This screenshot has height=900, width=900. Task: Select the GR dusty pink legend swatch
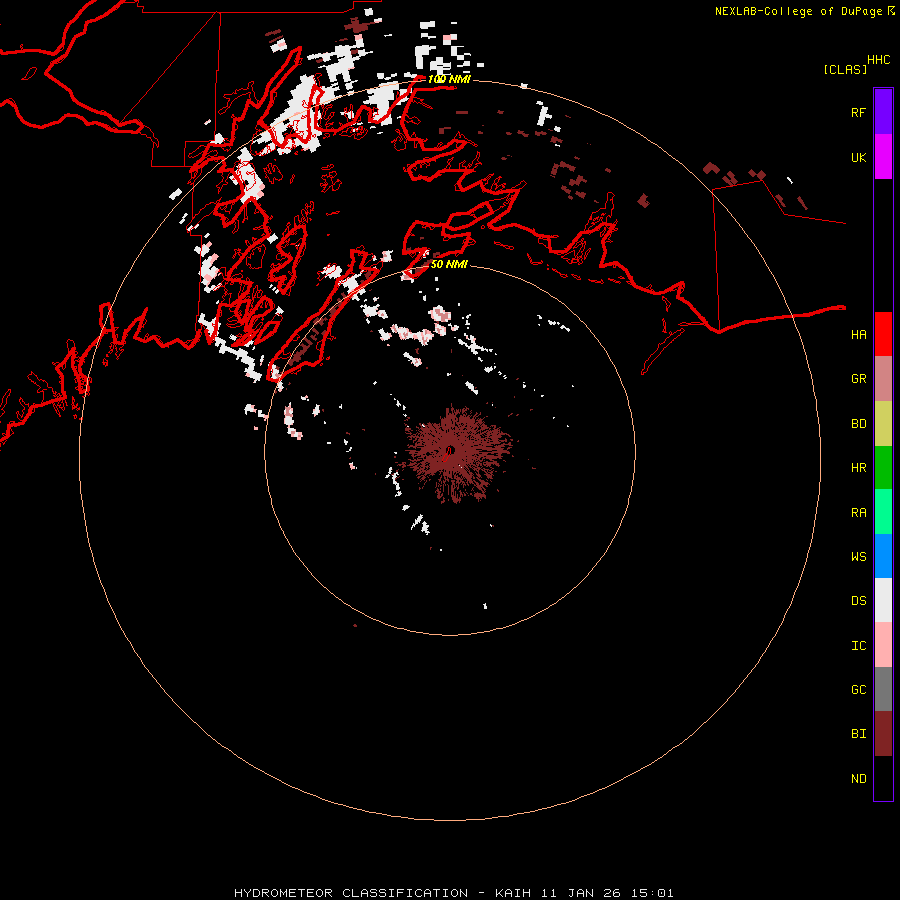883,379
